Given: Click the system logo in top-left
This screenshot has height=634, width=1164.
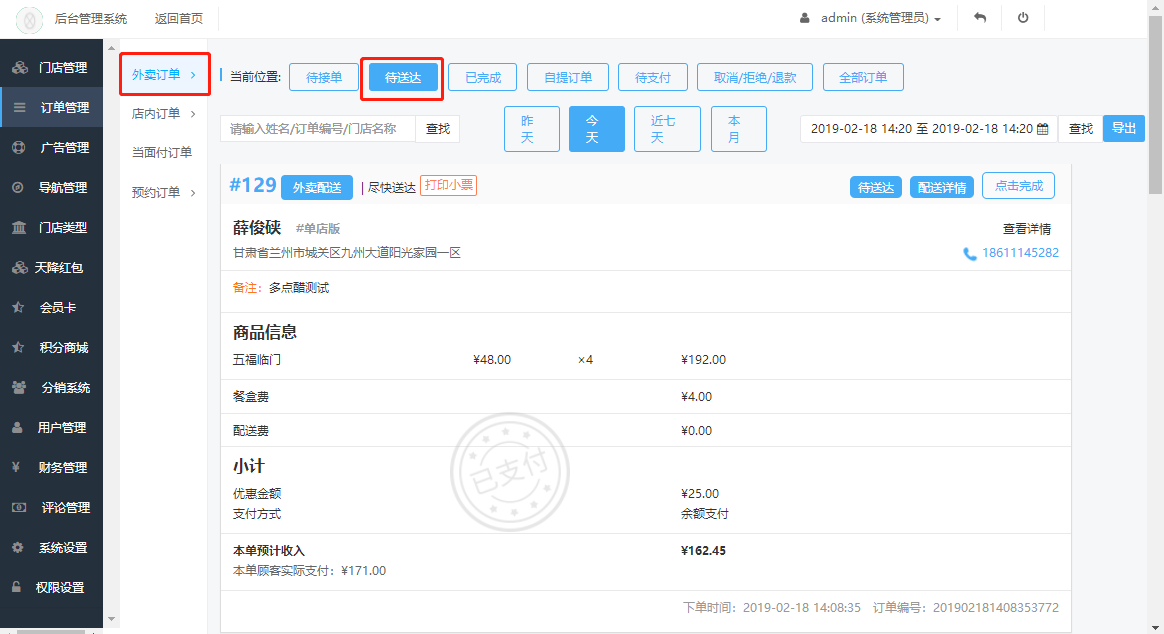Looking at the screenshot, I should [29, 19].
